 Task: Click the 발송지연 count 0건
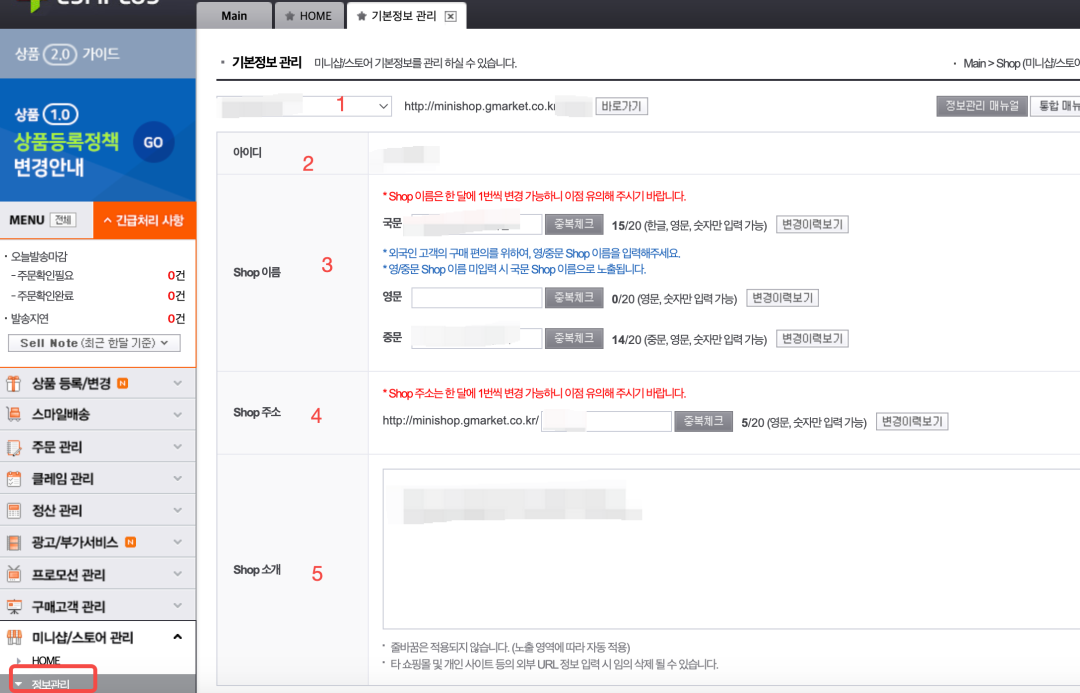click(176, 319)
